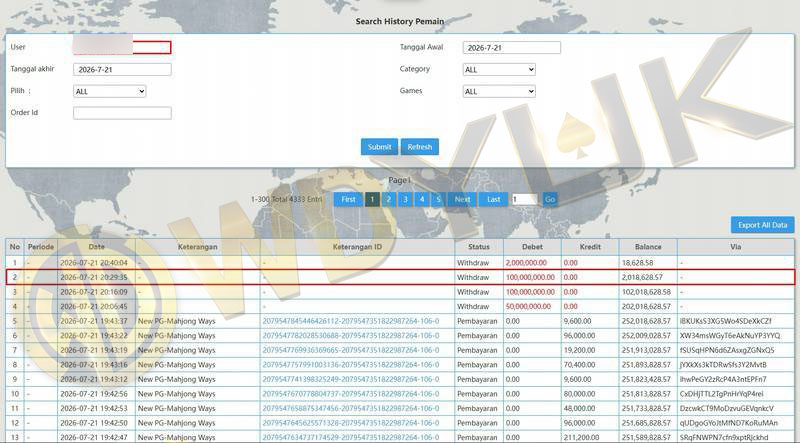
Task: Open Keterangan ID link in row 9
Action: pyautogui.click(x=351, y=379)
